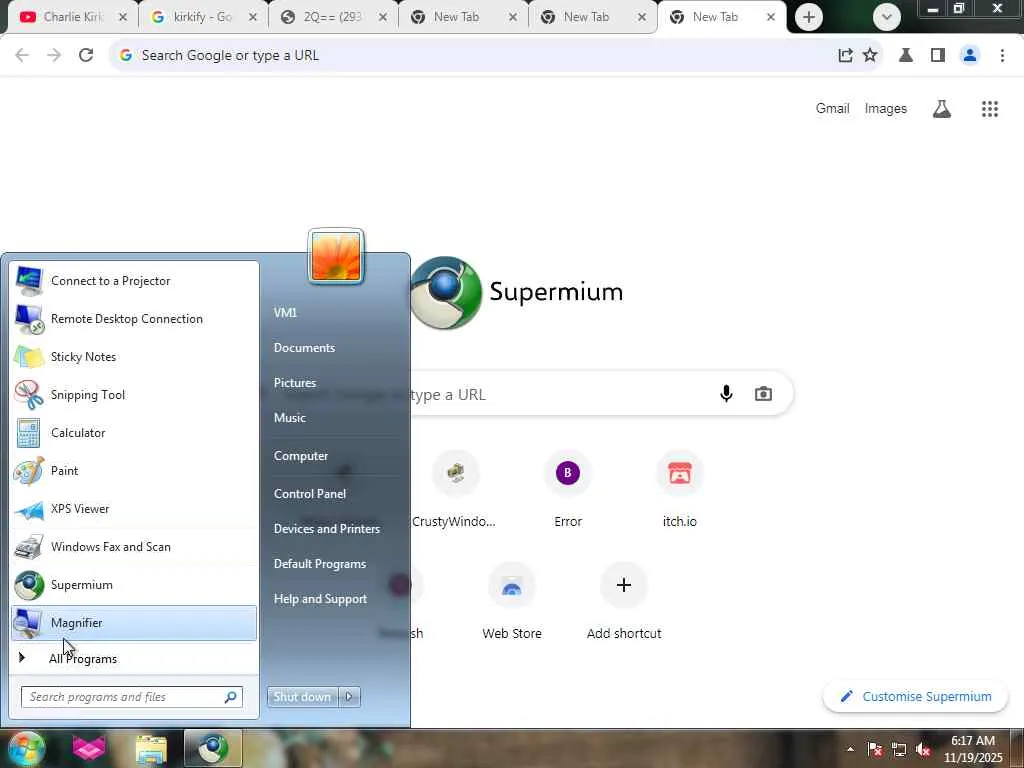Click the muted volume tray icon
Screen dimensions: 1024x768
click(923, 749)
